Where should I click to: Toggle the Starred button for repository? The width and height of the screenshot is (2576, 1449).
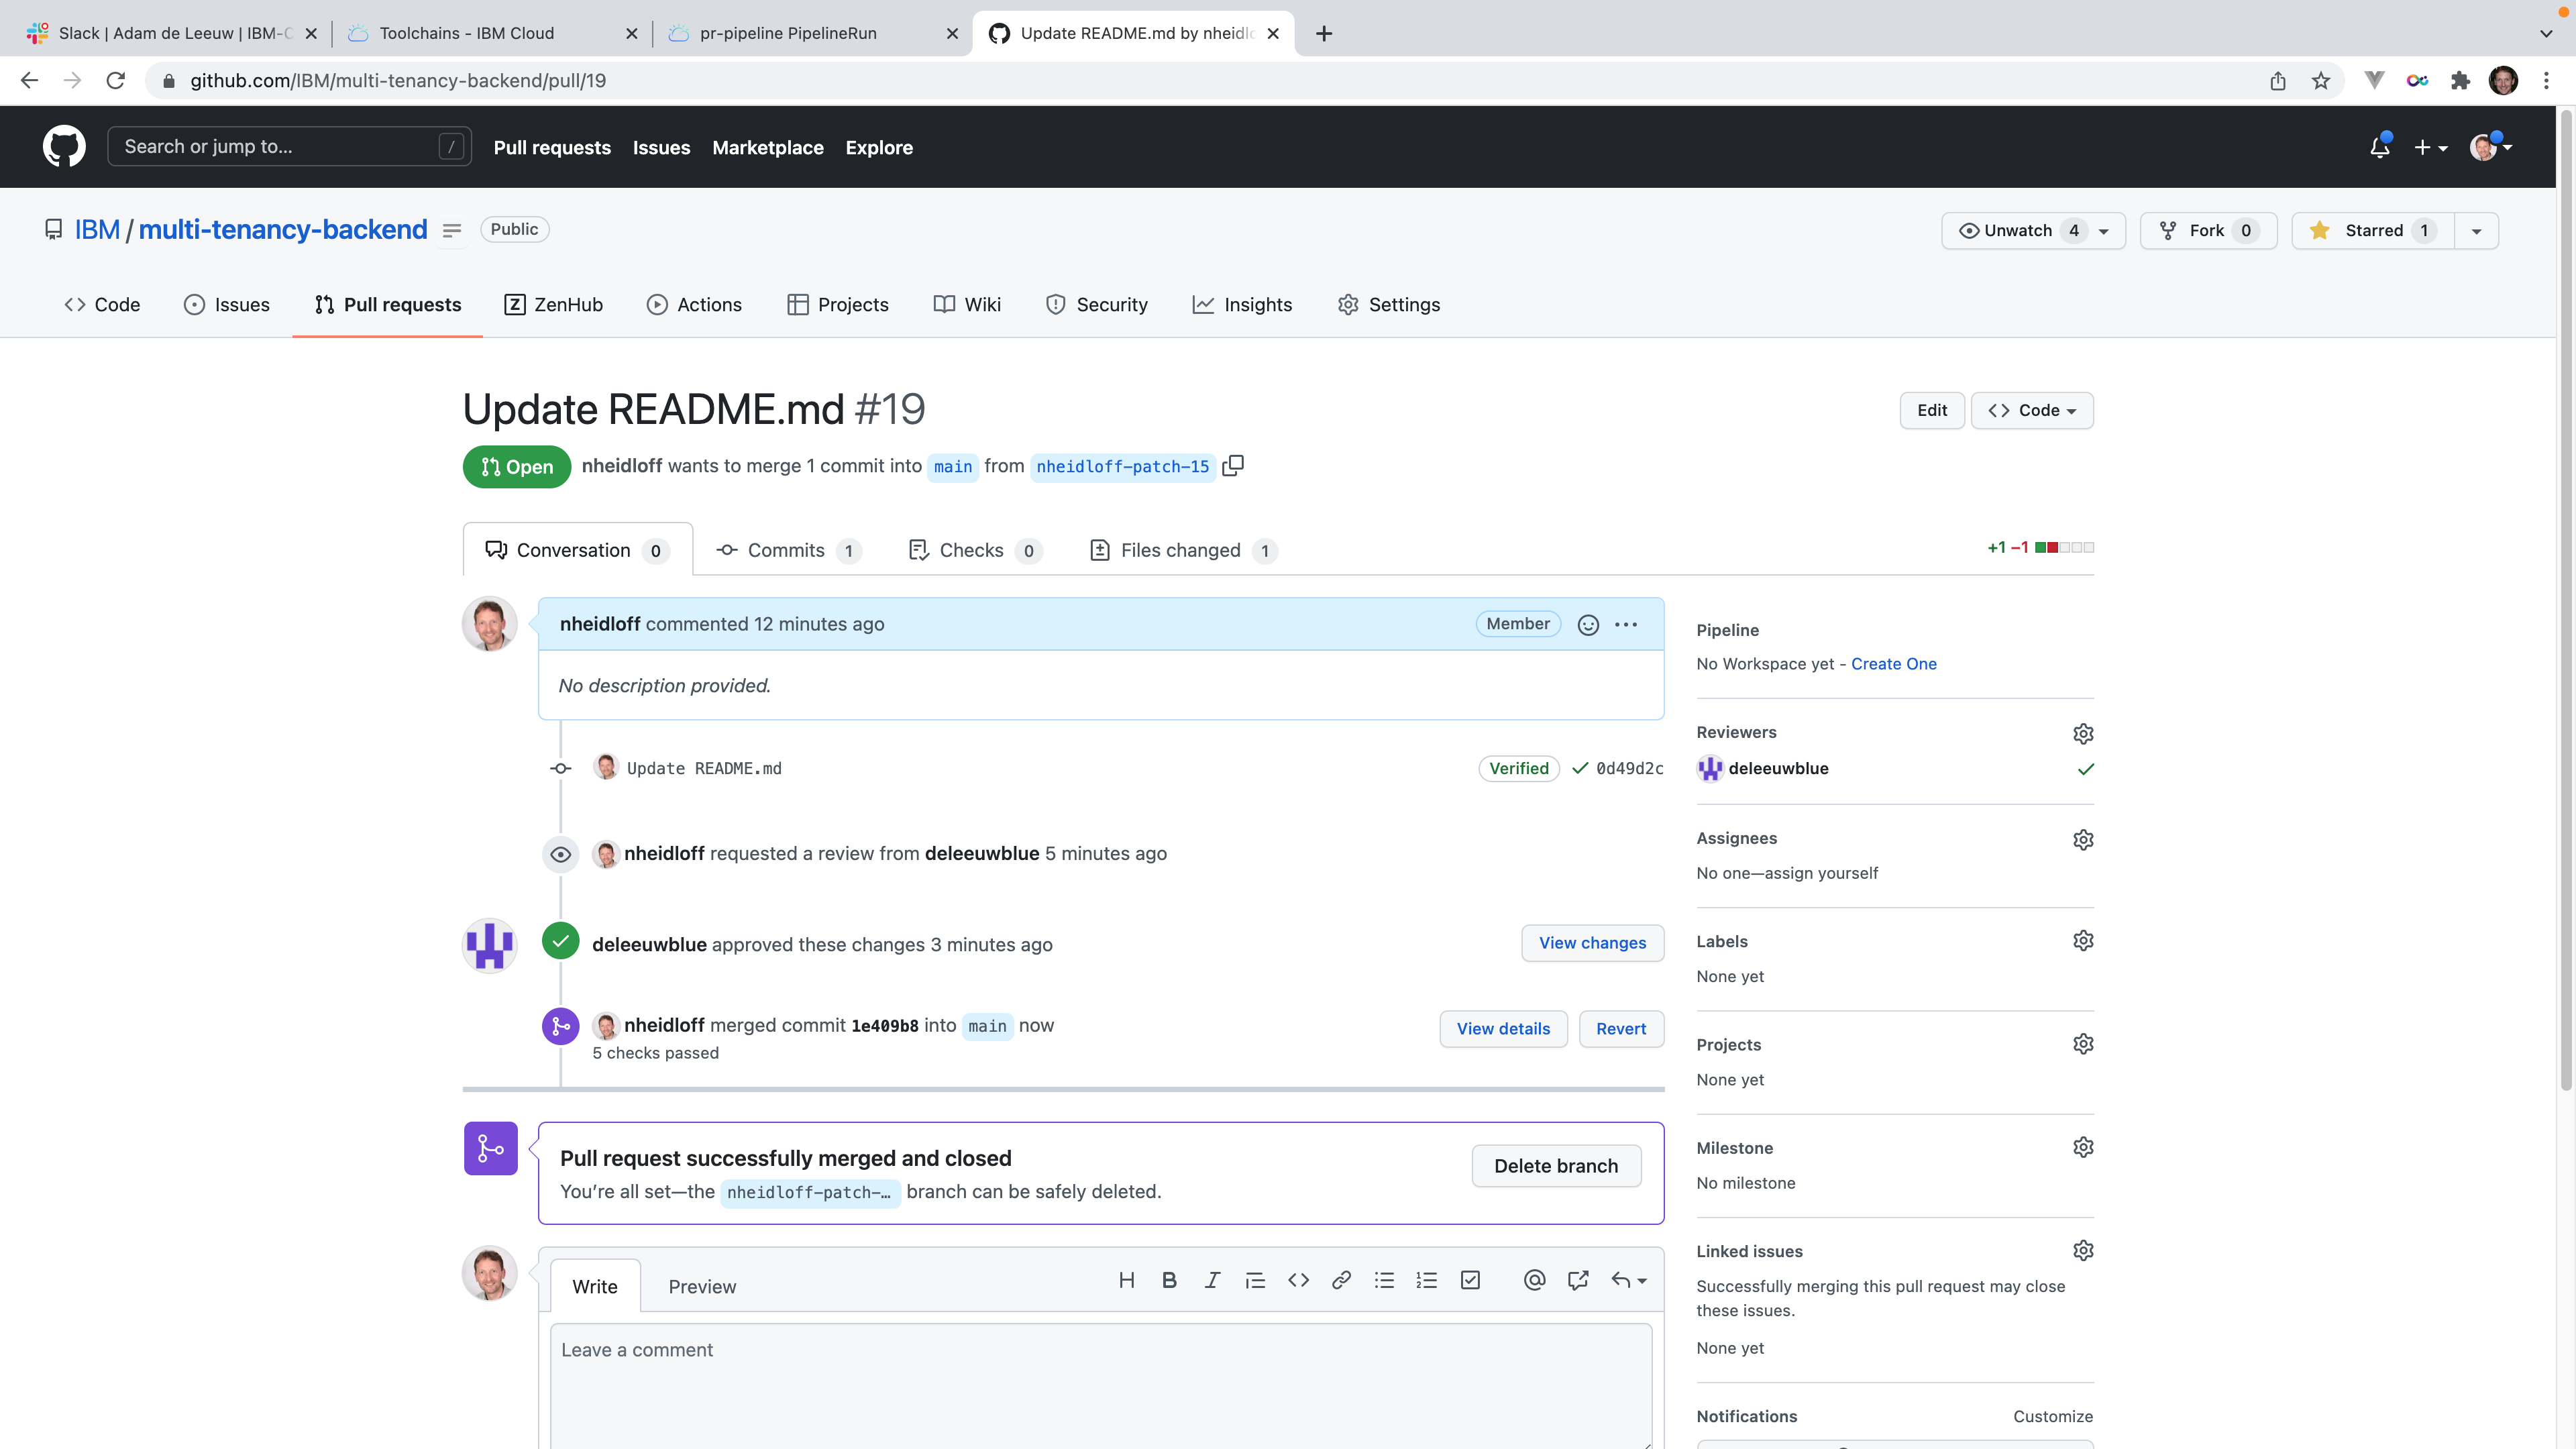click(2373, 230)
